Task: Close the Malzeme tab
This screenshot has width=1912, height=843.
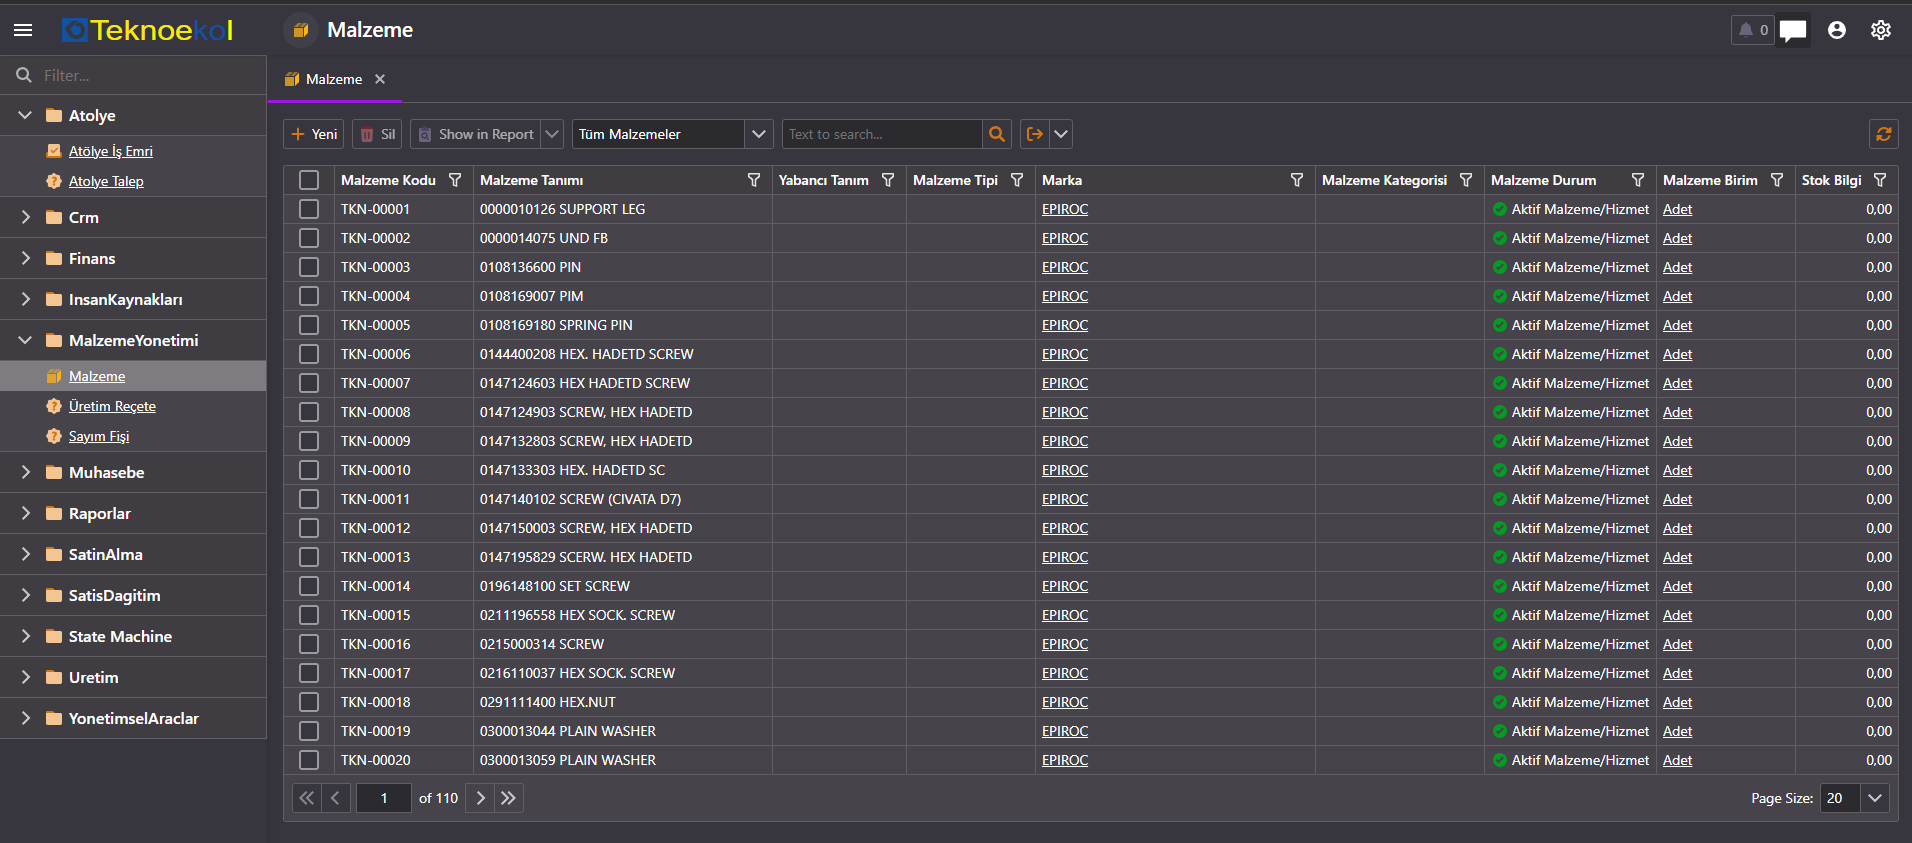Action: click(x=380, y=79)
